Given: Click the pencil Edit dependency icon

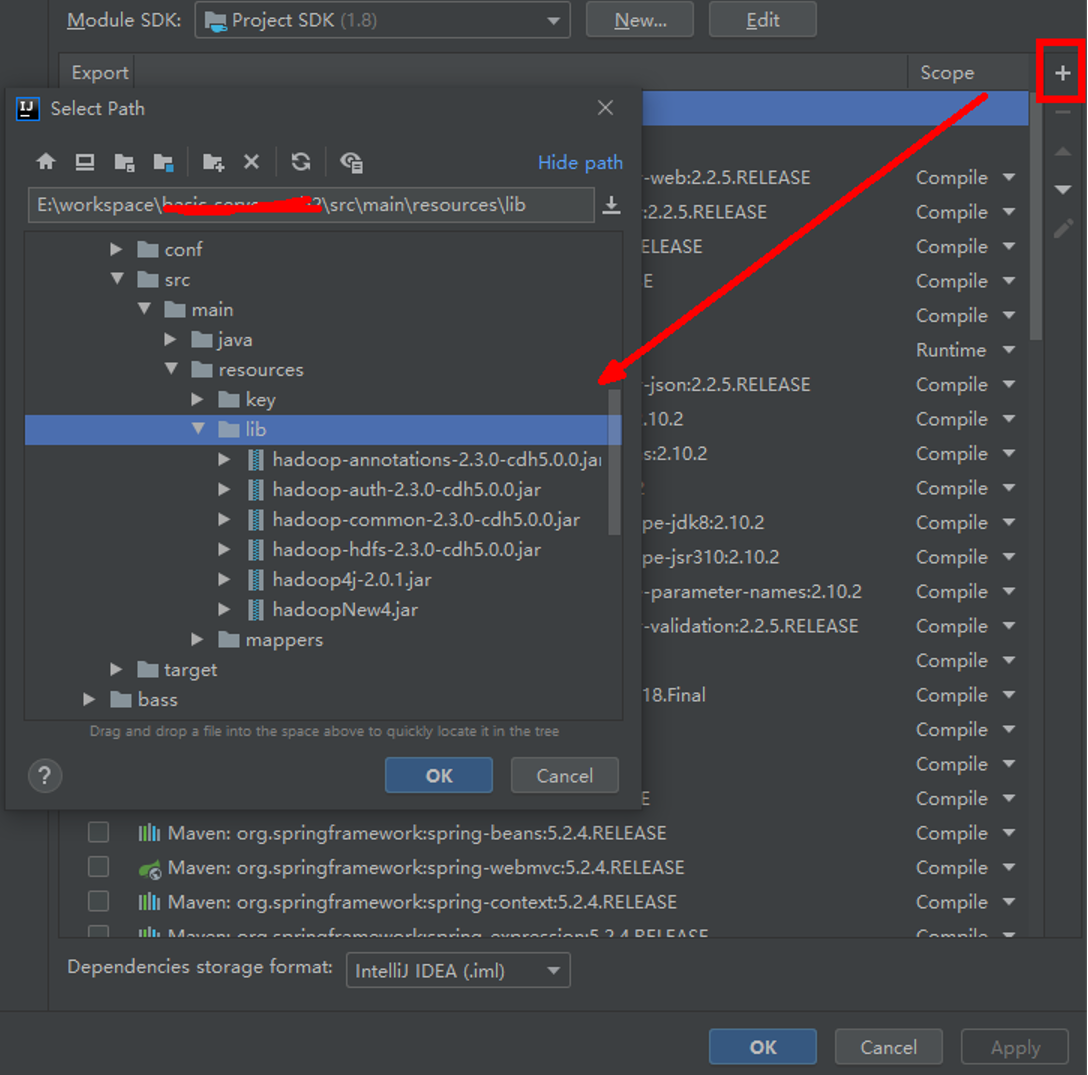Looking at the screenshot, I should pos(1062,228).
